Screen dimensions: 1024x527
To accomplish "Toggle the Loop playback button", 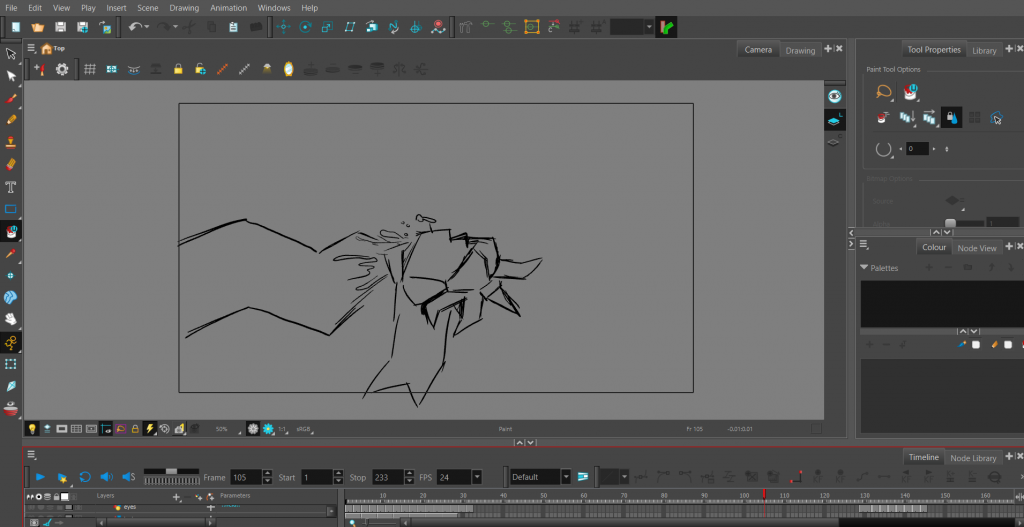I will tap(85, 477).
